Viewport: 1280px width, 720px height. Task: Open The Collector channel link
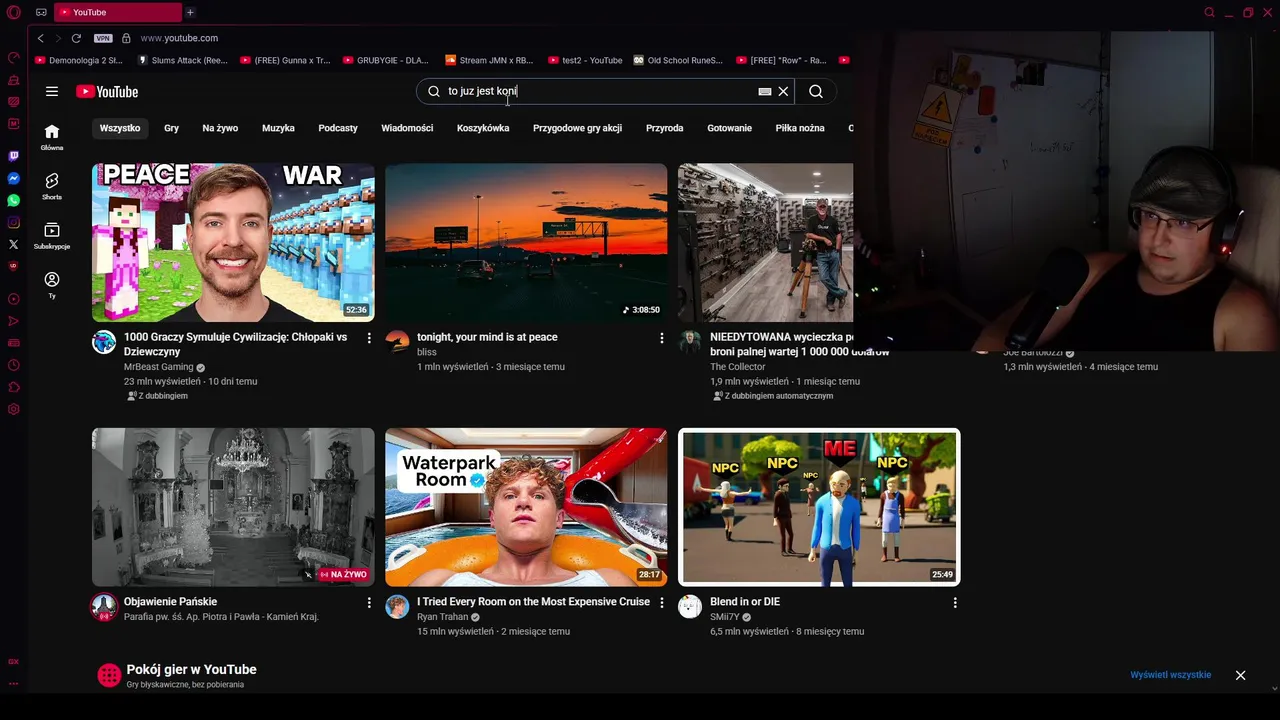pos(737,367)
